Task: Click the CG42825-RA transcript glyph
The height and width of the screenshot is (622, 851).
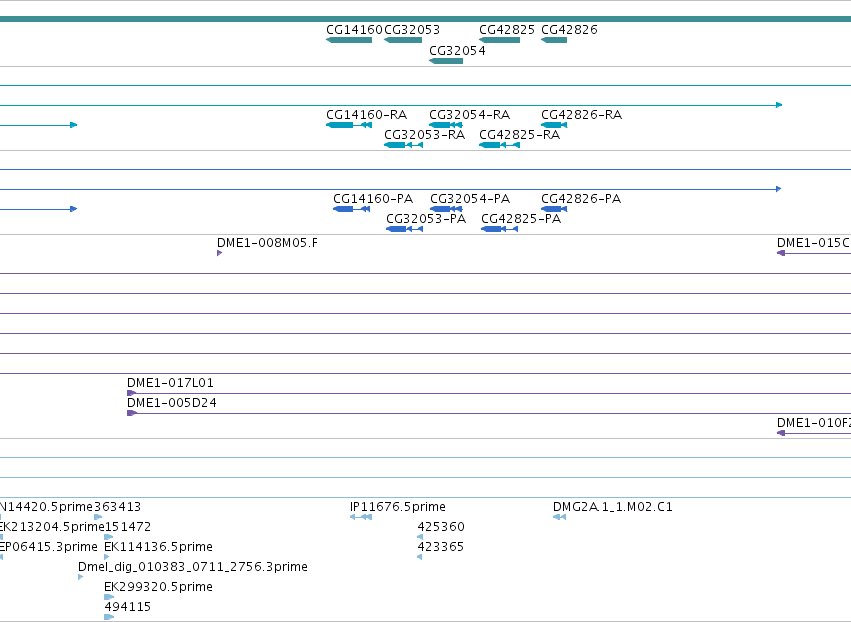Action: pos(499,145)
